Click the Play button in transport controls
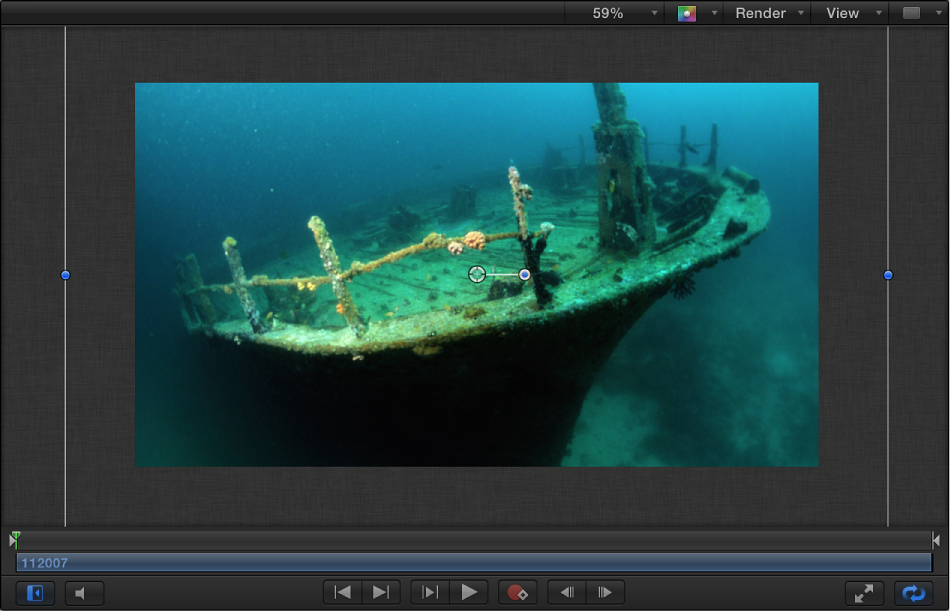 469,592
